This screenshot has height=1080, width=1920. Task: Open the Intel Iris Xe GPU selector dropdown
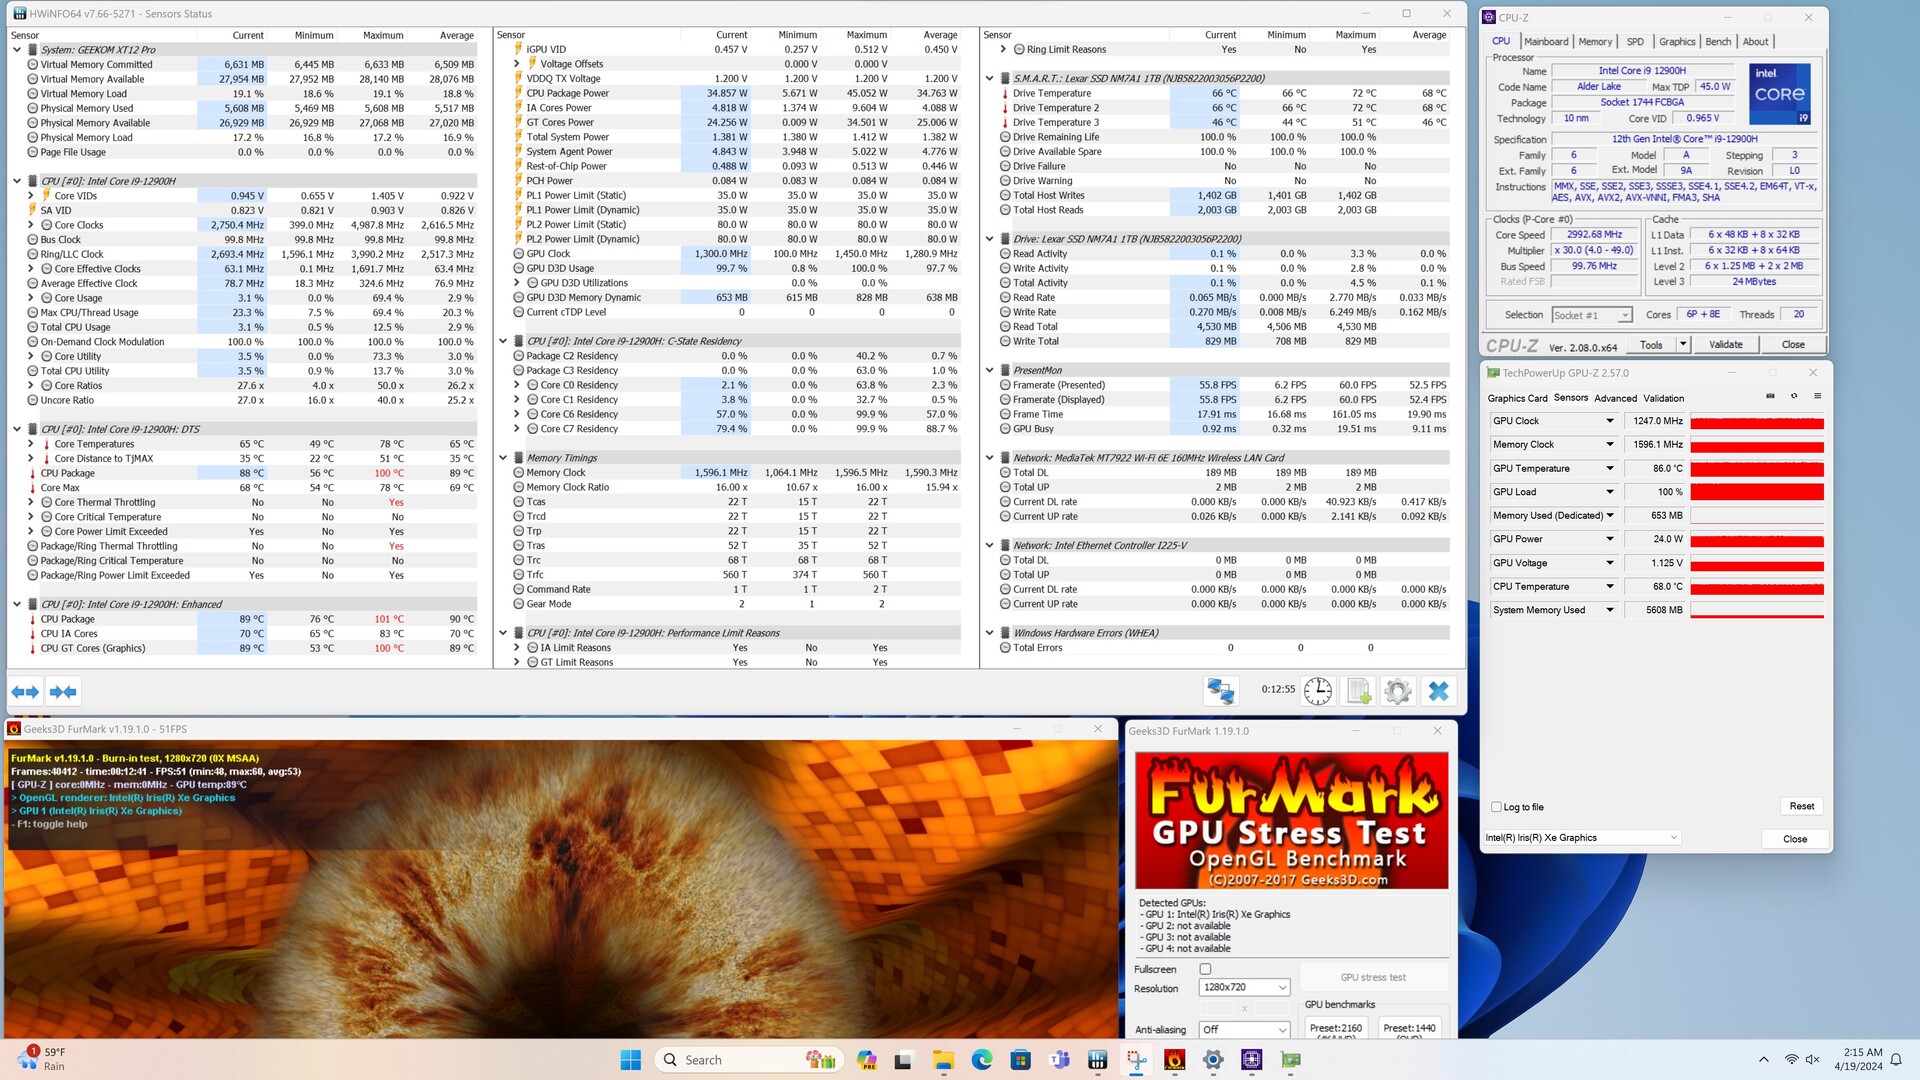click(1582, 838)
